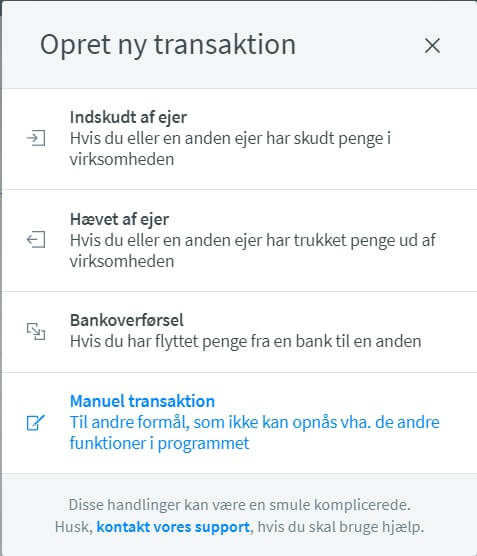
Task: Click the Bankoverførsel transfer icon
Action: point(36,332)
